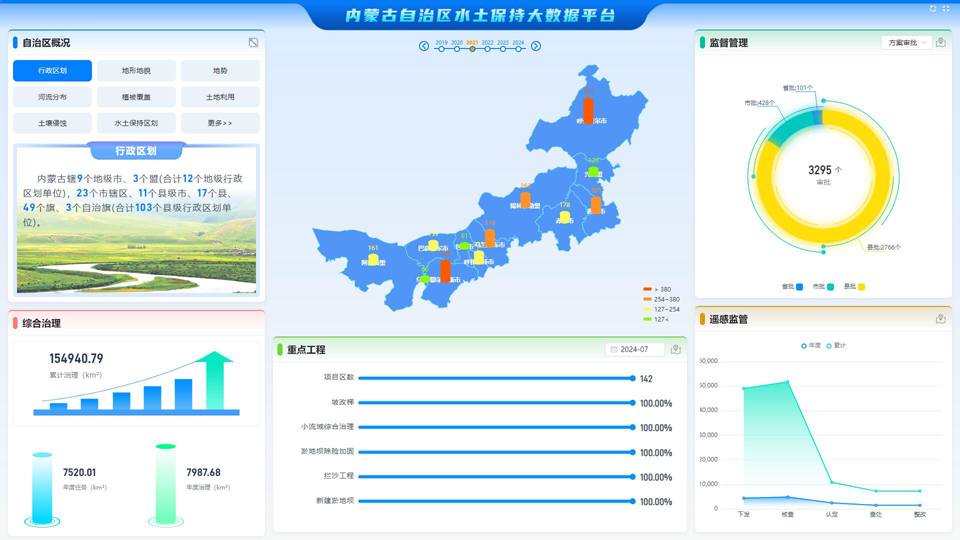Open the 方案审批 dropdown
The image size is (960, 540).
click(907, 43)
